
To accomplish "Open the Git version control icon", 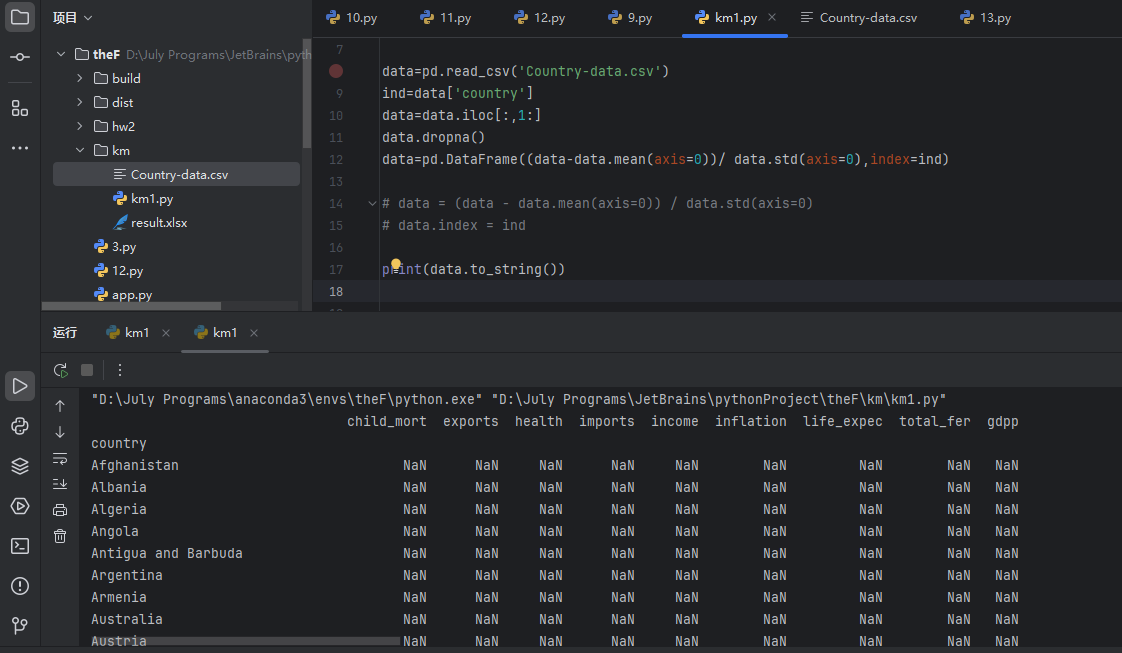I will point(20,626).
